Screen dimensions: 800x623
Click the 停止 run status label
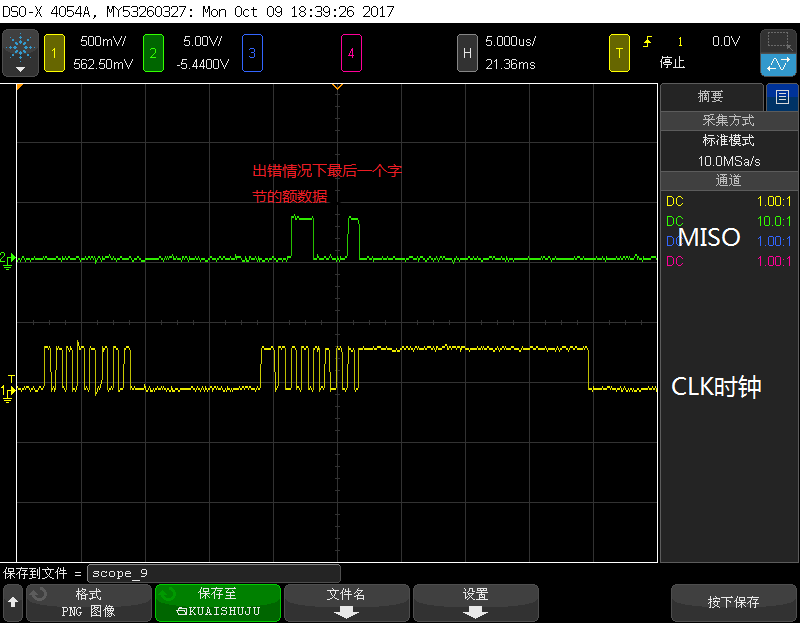(x=672, y=63)
